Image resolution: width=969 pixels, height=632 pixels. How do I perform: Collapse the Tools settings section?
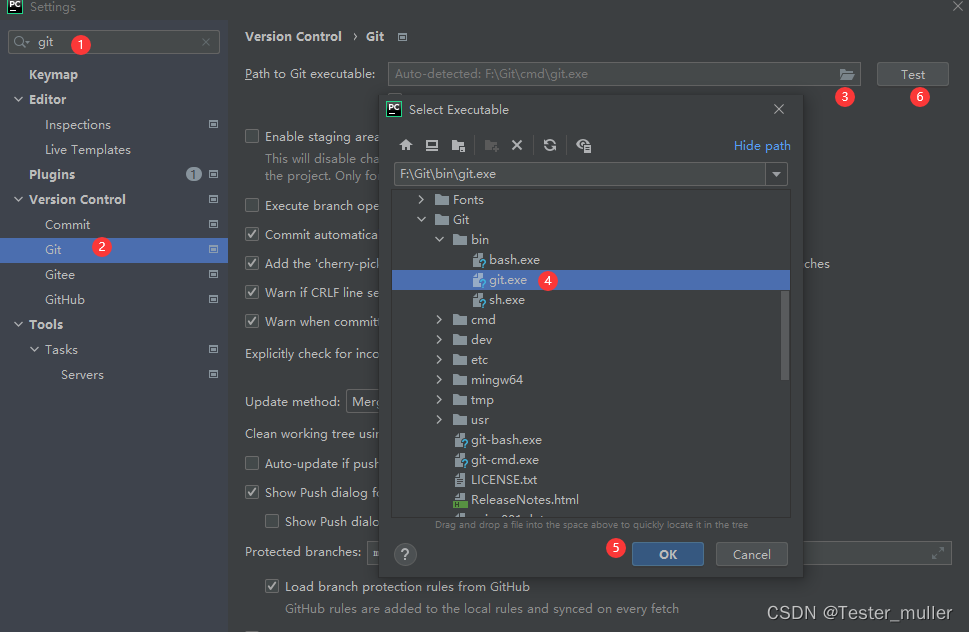point(19,324)
